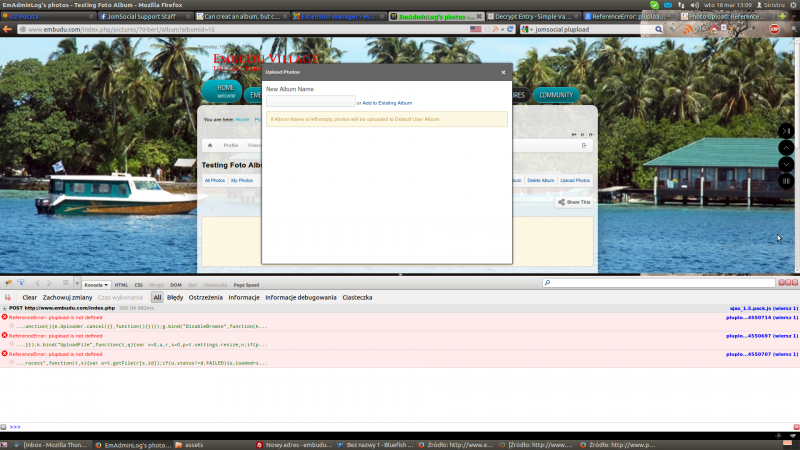Switch to the CSS panel tab
The width and height of the screenshot is (800, 450).
138,285
